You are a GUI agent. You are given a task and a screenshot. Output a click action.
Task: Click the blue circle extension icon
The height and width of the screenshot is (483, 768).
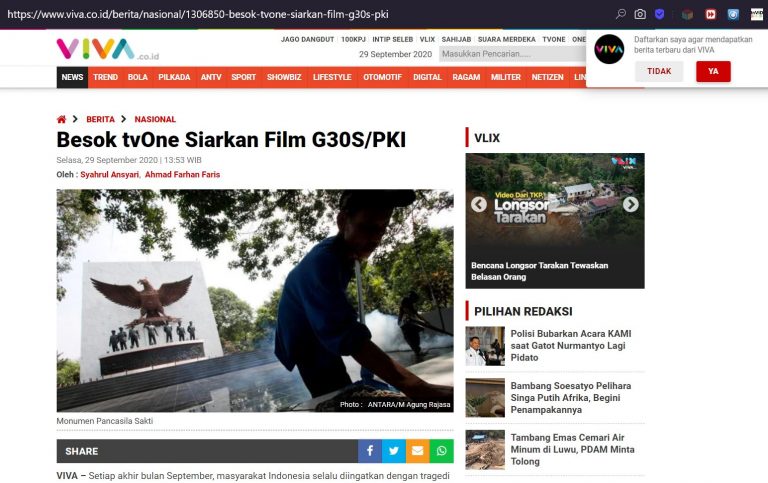click(x=733, y=14)
